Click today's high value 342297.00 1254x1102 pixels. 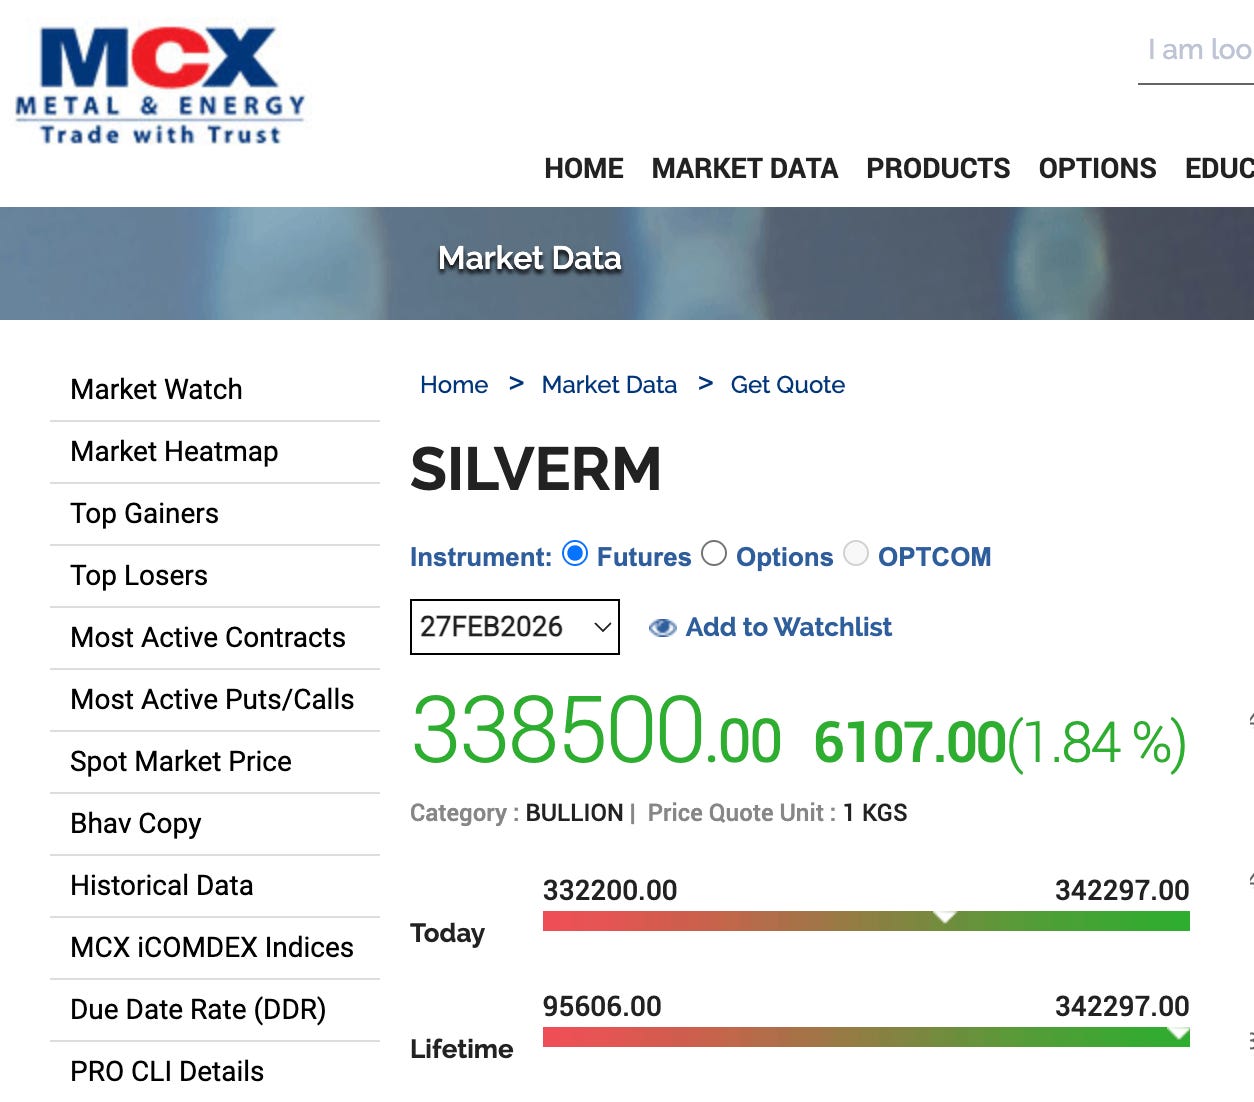(x=1122, y=890)
